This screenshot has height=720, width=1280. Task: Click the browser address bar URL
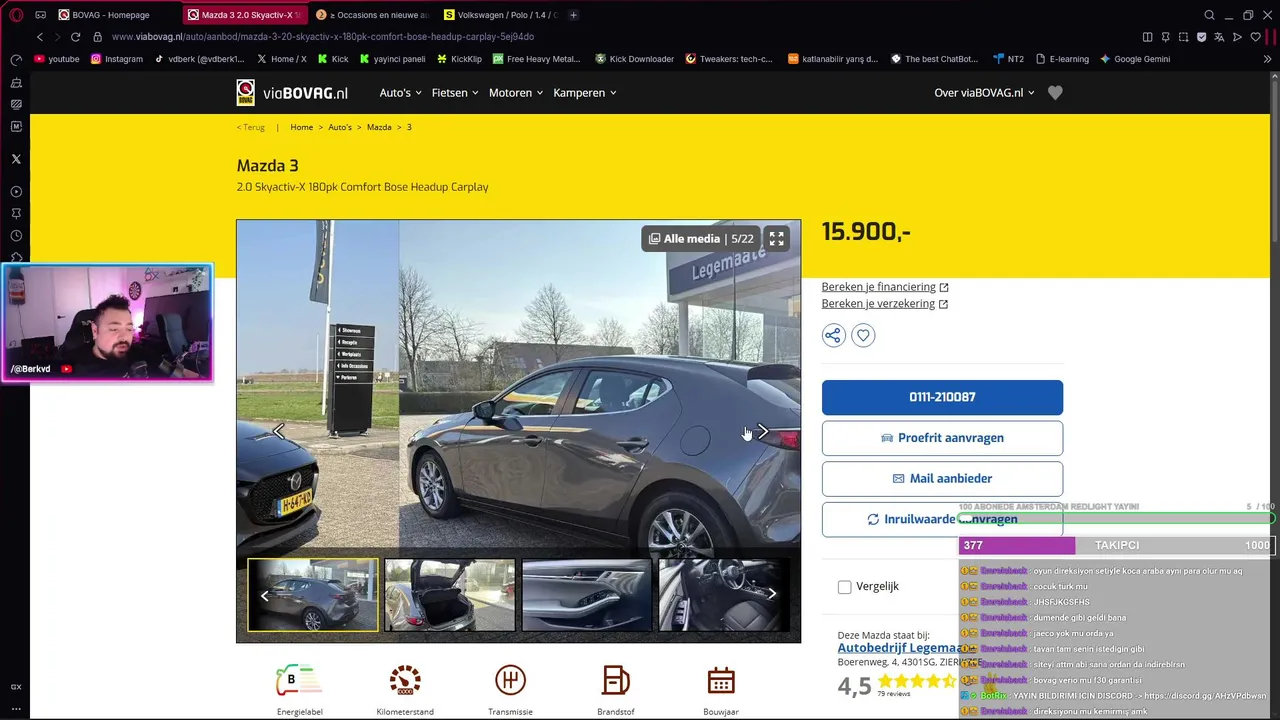[x=322, y=37]
